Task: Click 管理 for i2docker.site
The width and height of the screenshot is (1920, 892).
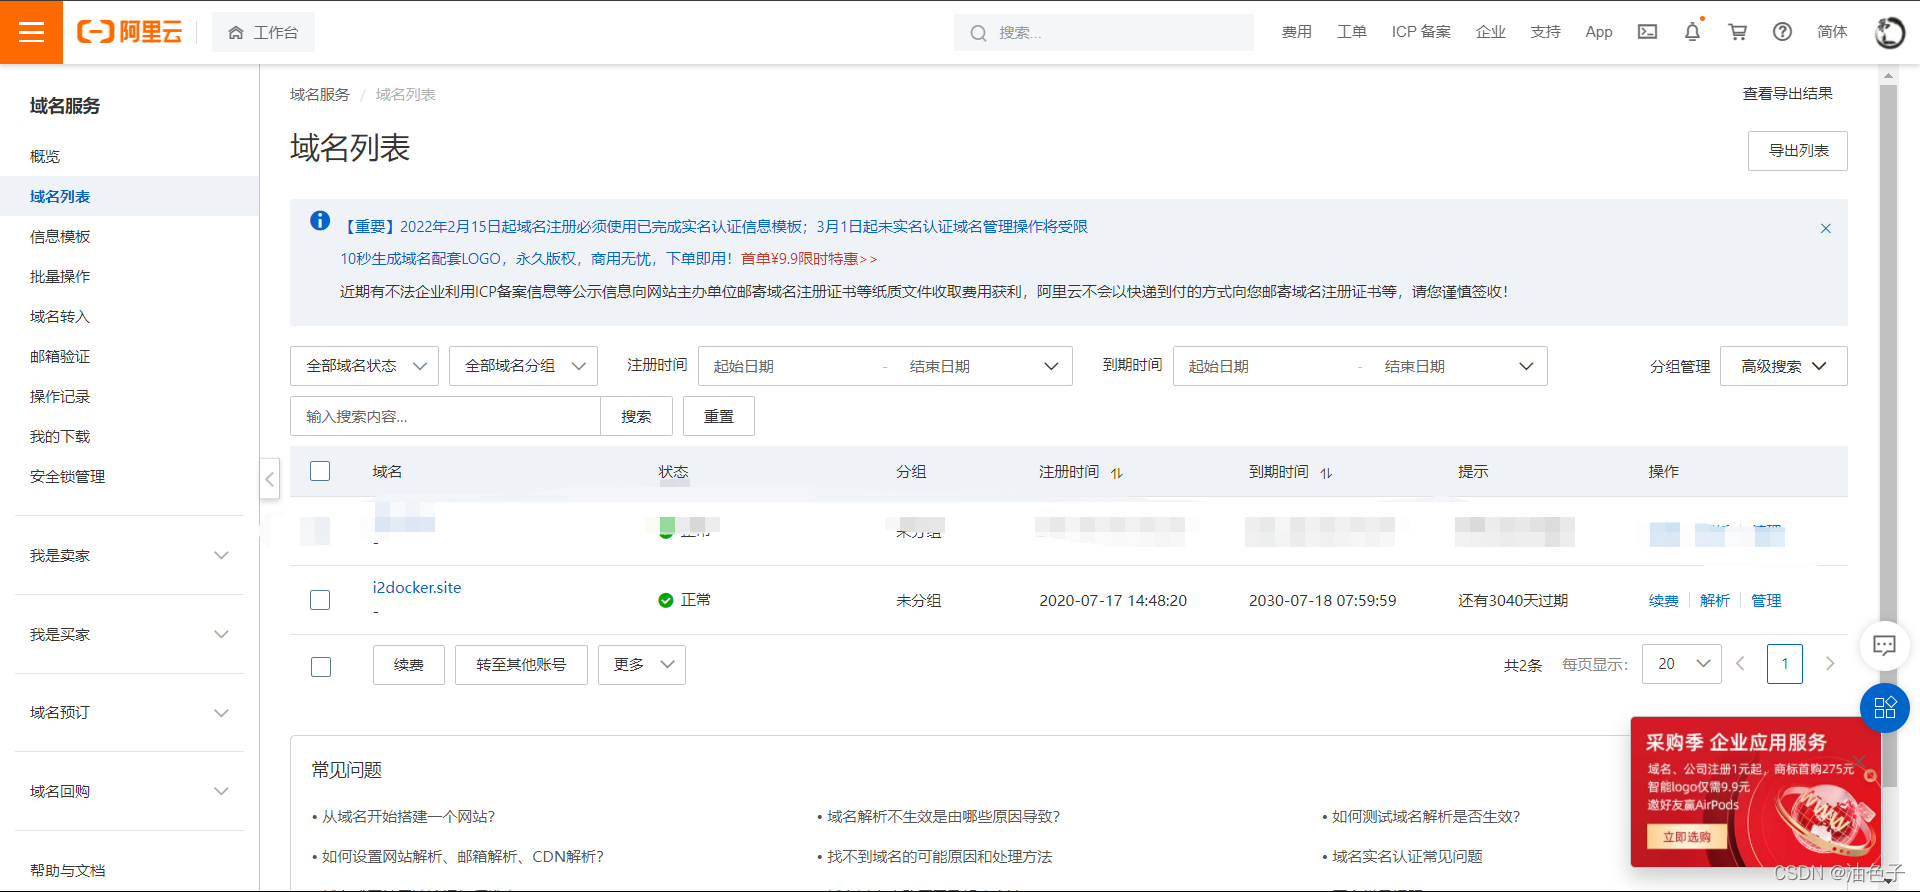Action: tap(1766, 600)
